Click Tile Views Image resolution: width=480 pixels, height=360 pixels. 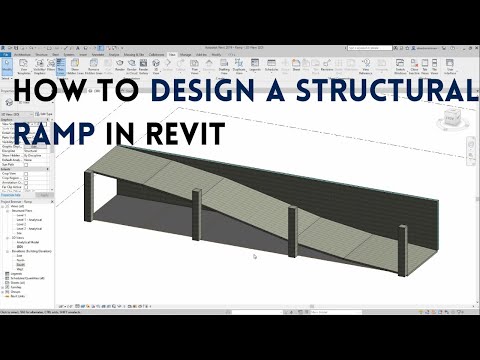coord(434,67)
